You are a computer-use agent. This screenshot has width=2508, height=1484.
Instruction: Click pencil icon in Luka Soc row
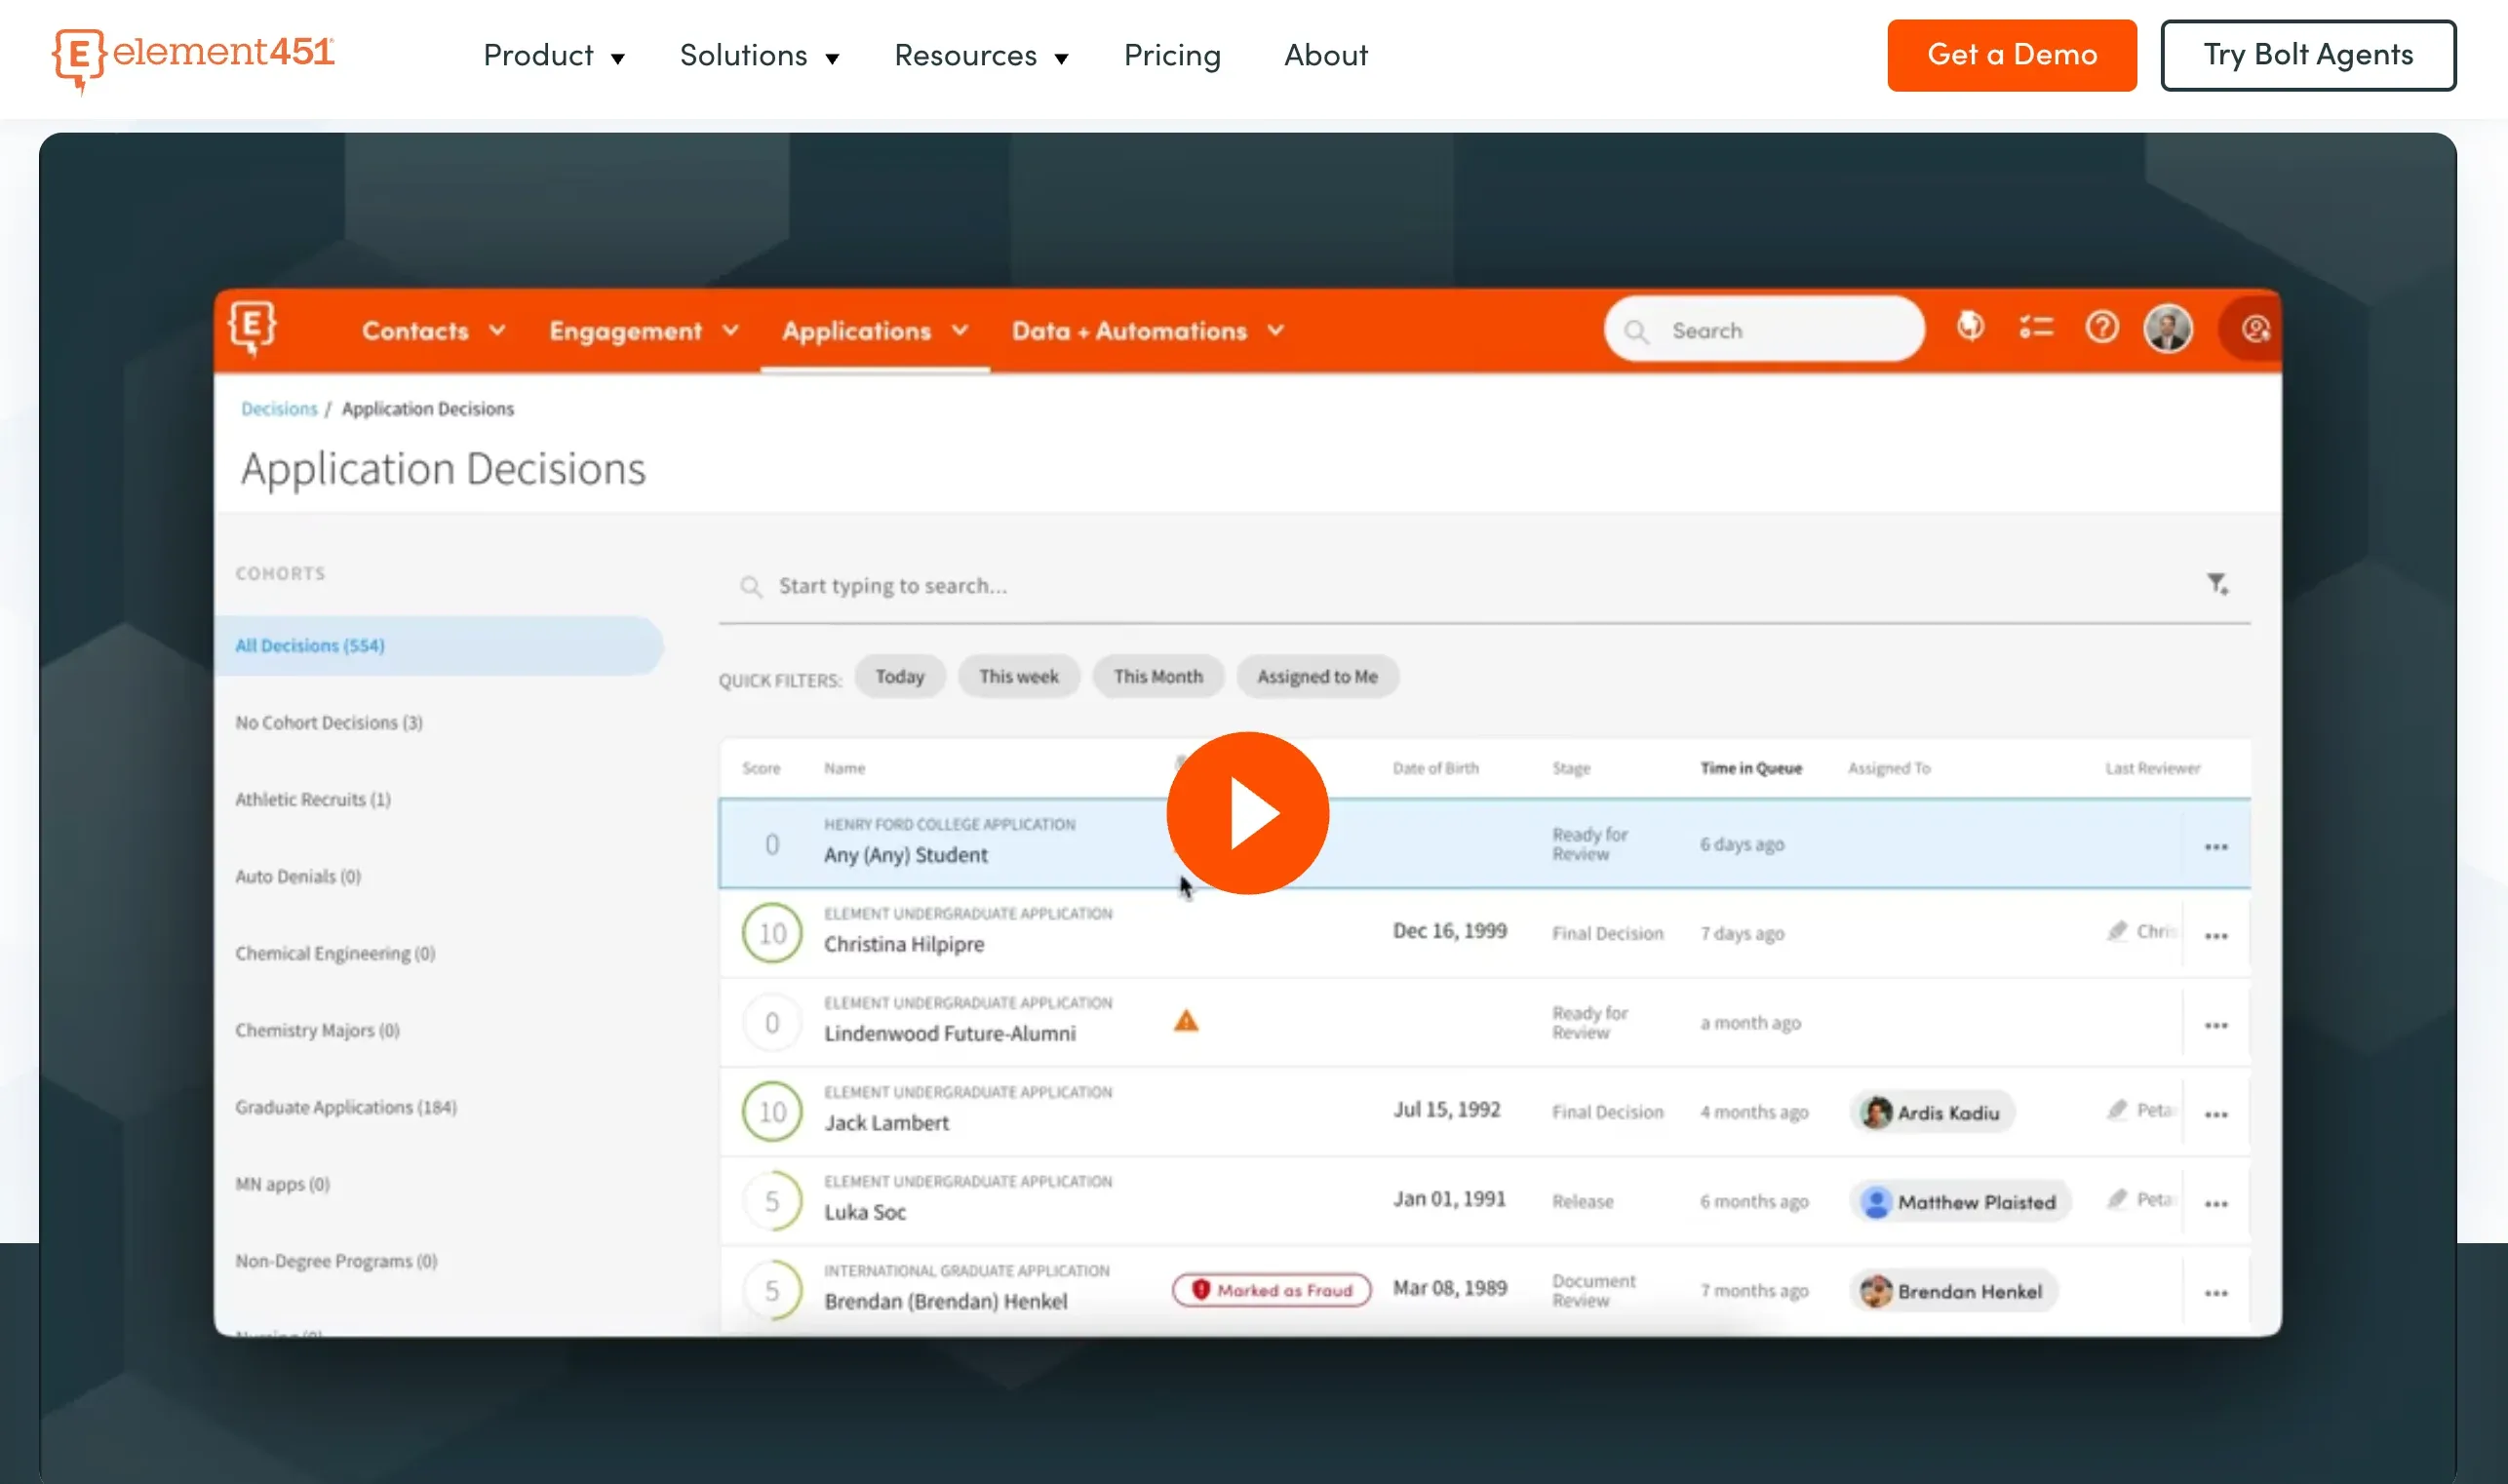2116,1199
